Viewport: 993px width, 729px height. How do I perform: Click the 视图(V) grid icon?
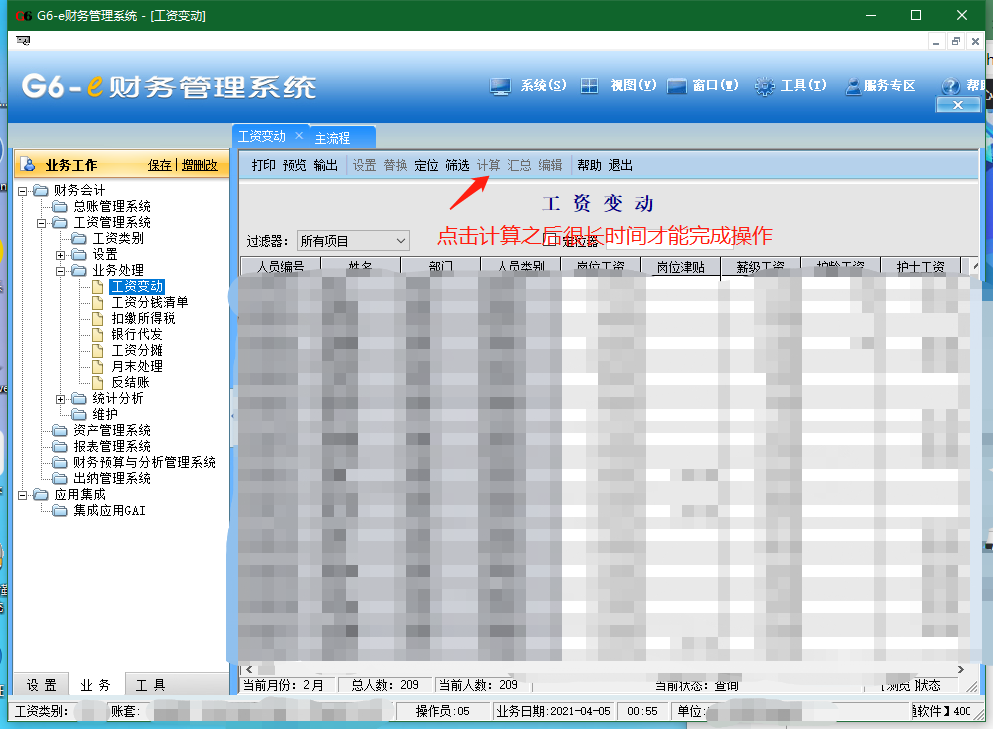point(589,86)
